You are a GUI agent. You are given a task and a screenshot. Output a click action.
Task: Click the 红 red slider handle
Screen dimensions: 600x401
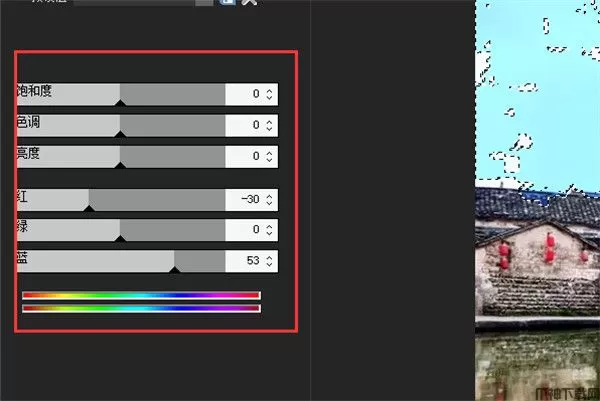[89, 208]
